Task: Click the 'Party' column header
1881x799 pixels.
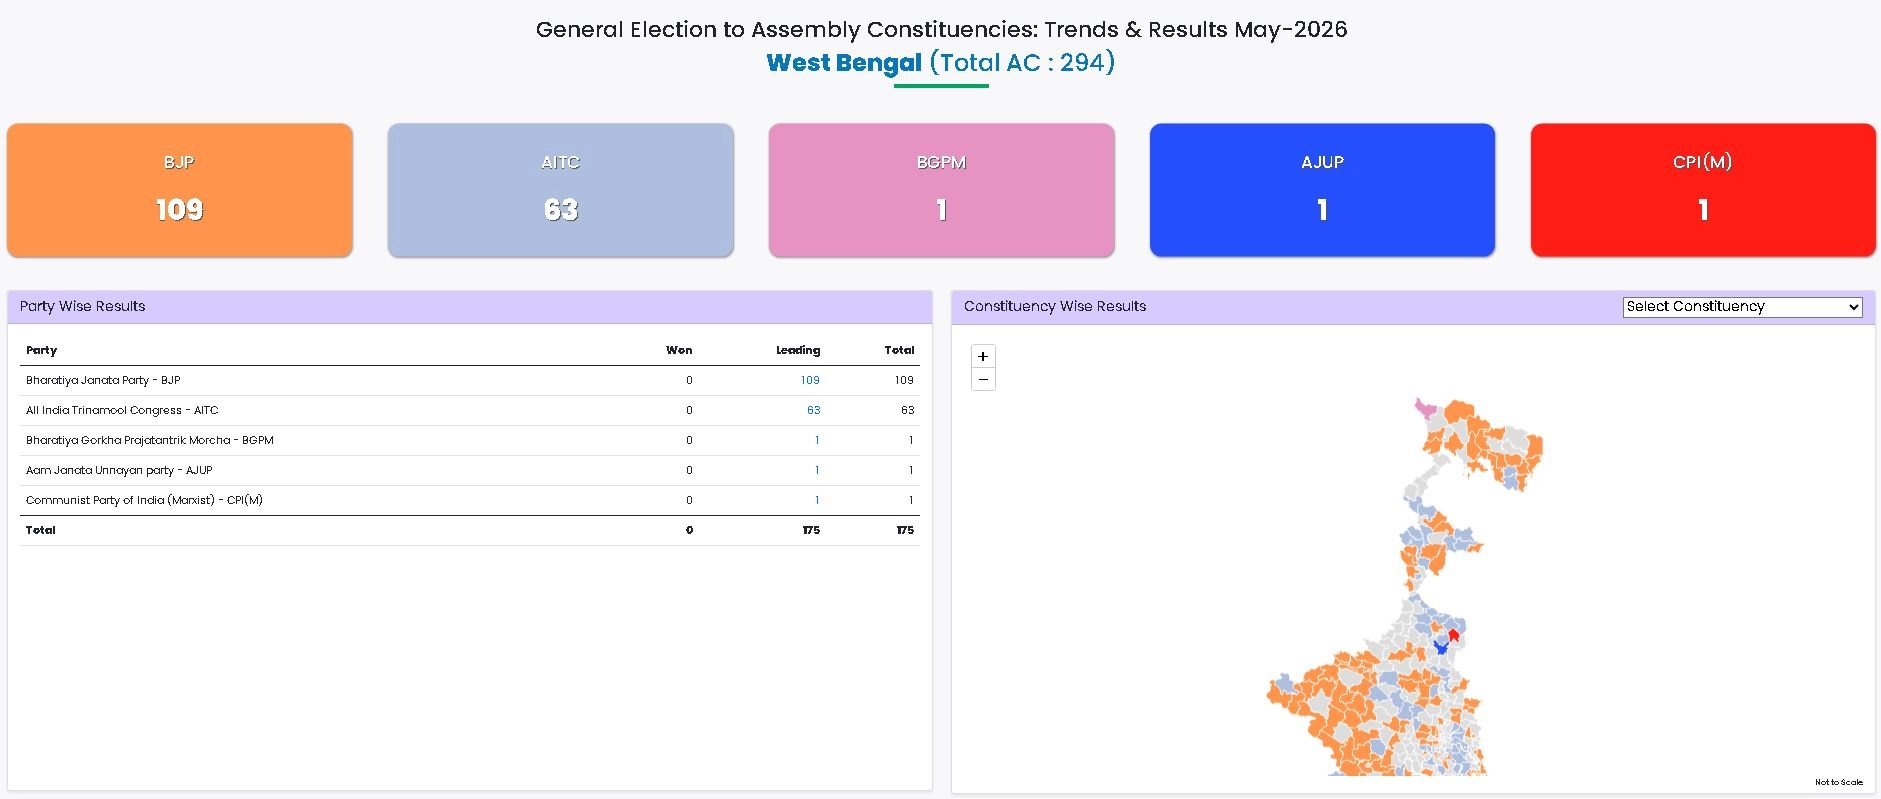Action: click(42, 350)
